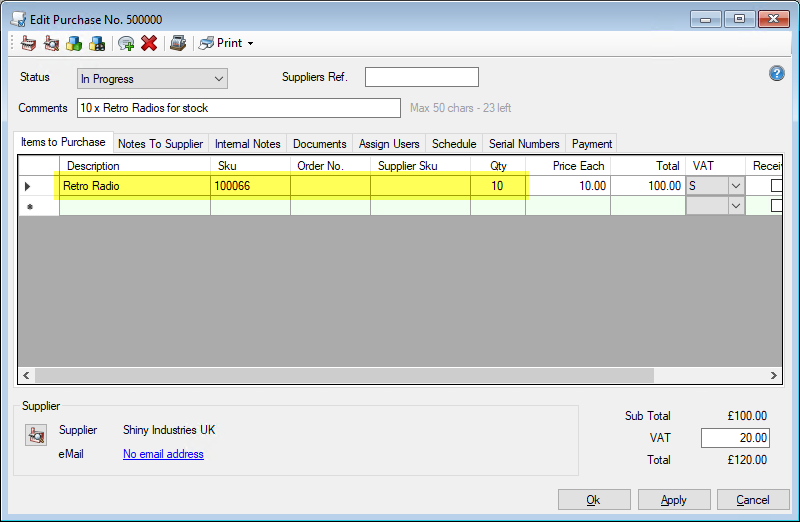This screenshot has height=522, width=800.
Task: Click into the Suppliers Ref text field
Action: tap(421, 78)
